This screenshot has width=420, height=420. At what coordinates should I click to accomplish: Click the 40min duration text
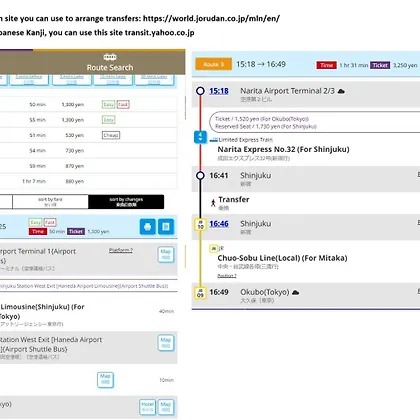[x=166, y=311]
